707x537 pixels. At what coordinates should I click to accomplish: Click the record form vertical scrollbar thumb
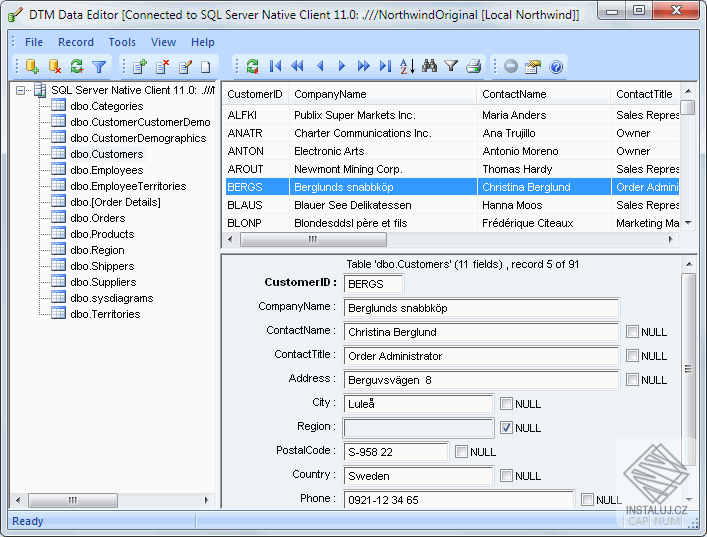pyautogui.click(x=689, y=369)
